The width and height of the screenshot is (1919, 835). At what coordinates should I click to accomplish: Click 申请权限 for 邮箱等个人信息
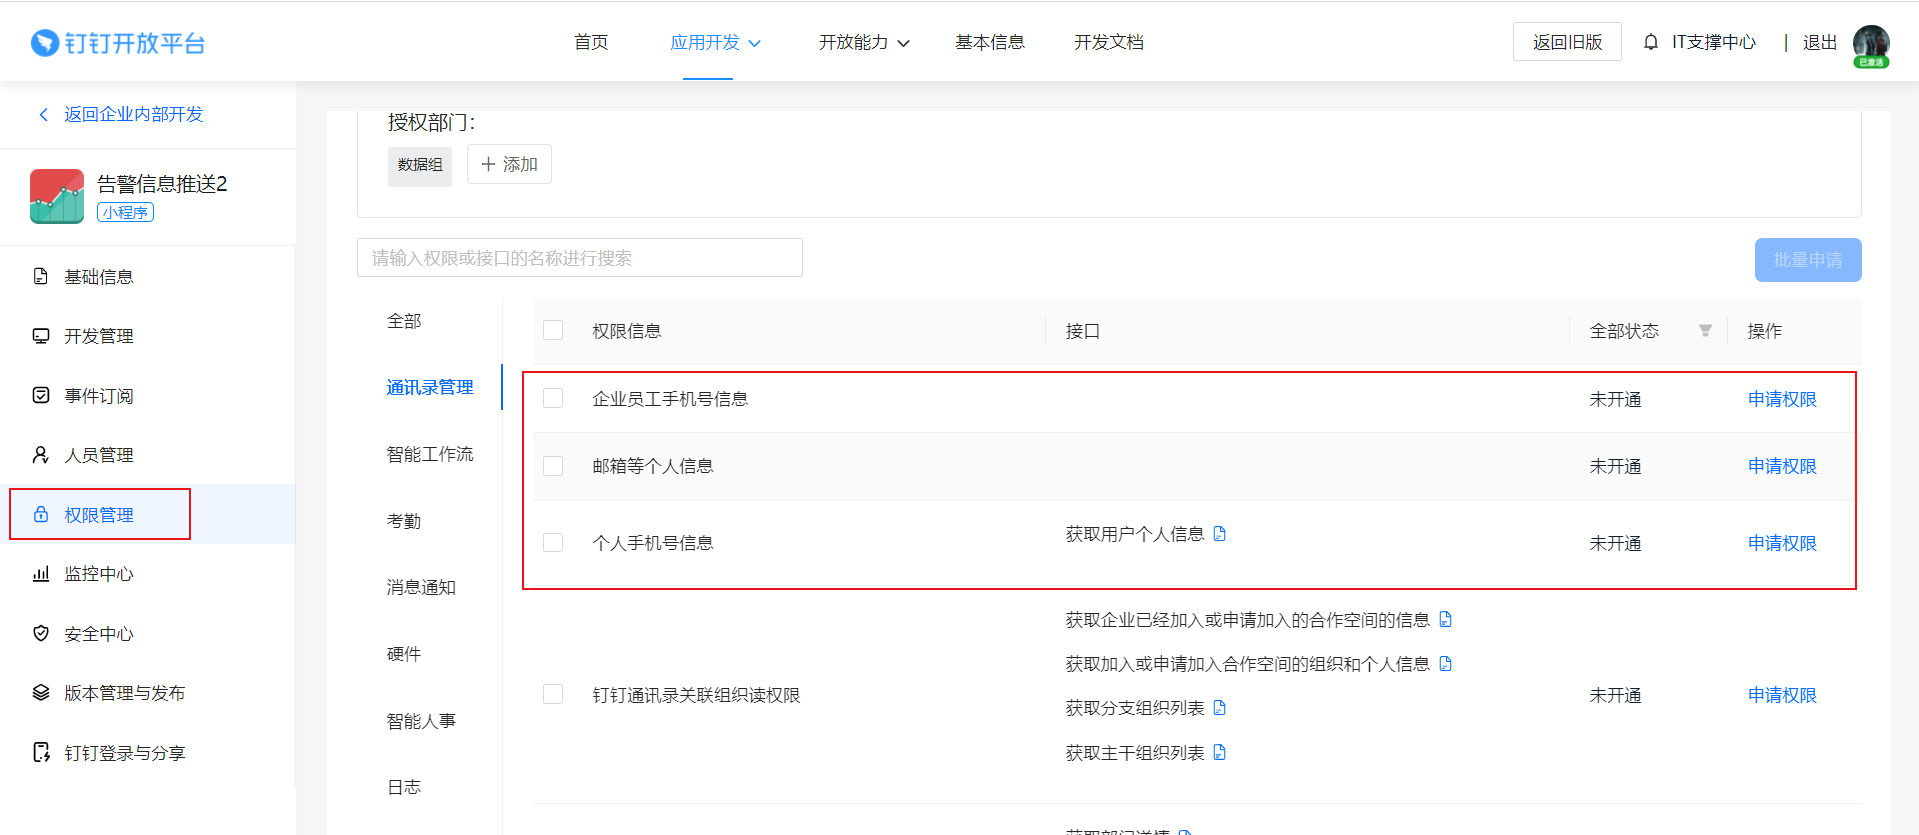tap(1782, 466)
